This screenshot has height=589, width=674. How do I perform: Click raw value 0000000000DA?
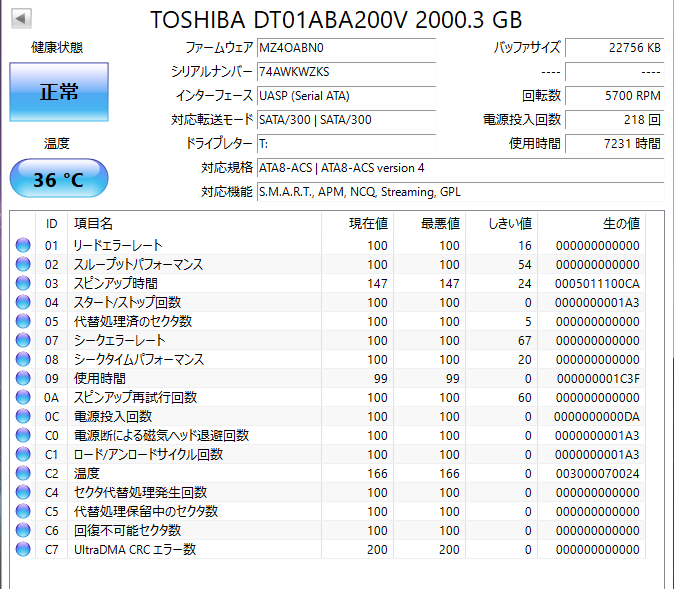click(x=597, y=417)
